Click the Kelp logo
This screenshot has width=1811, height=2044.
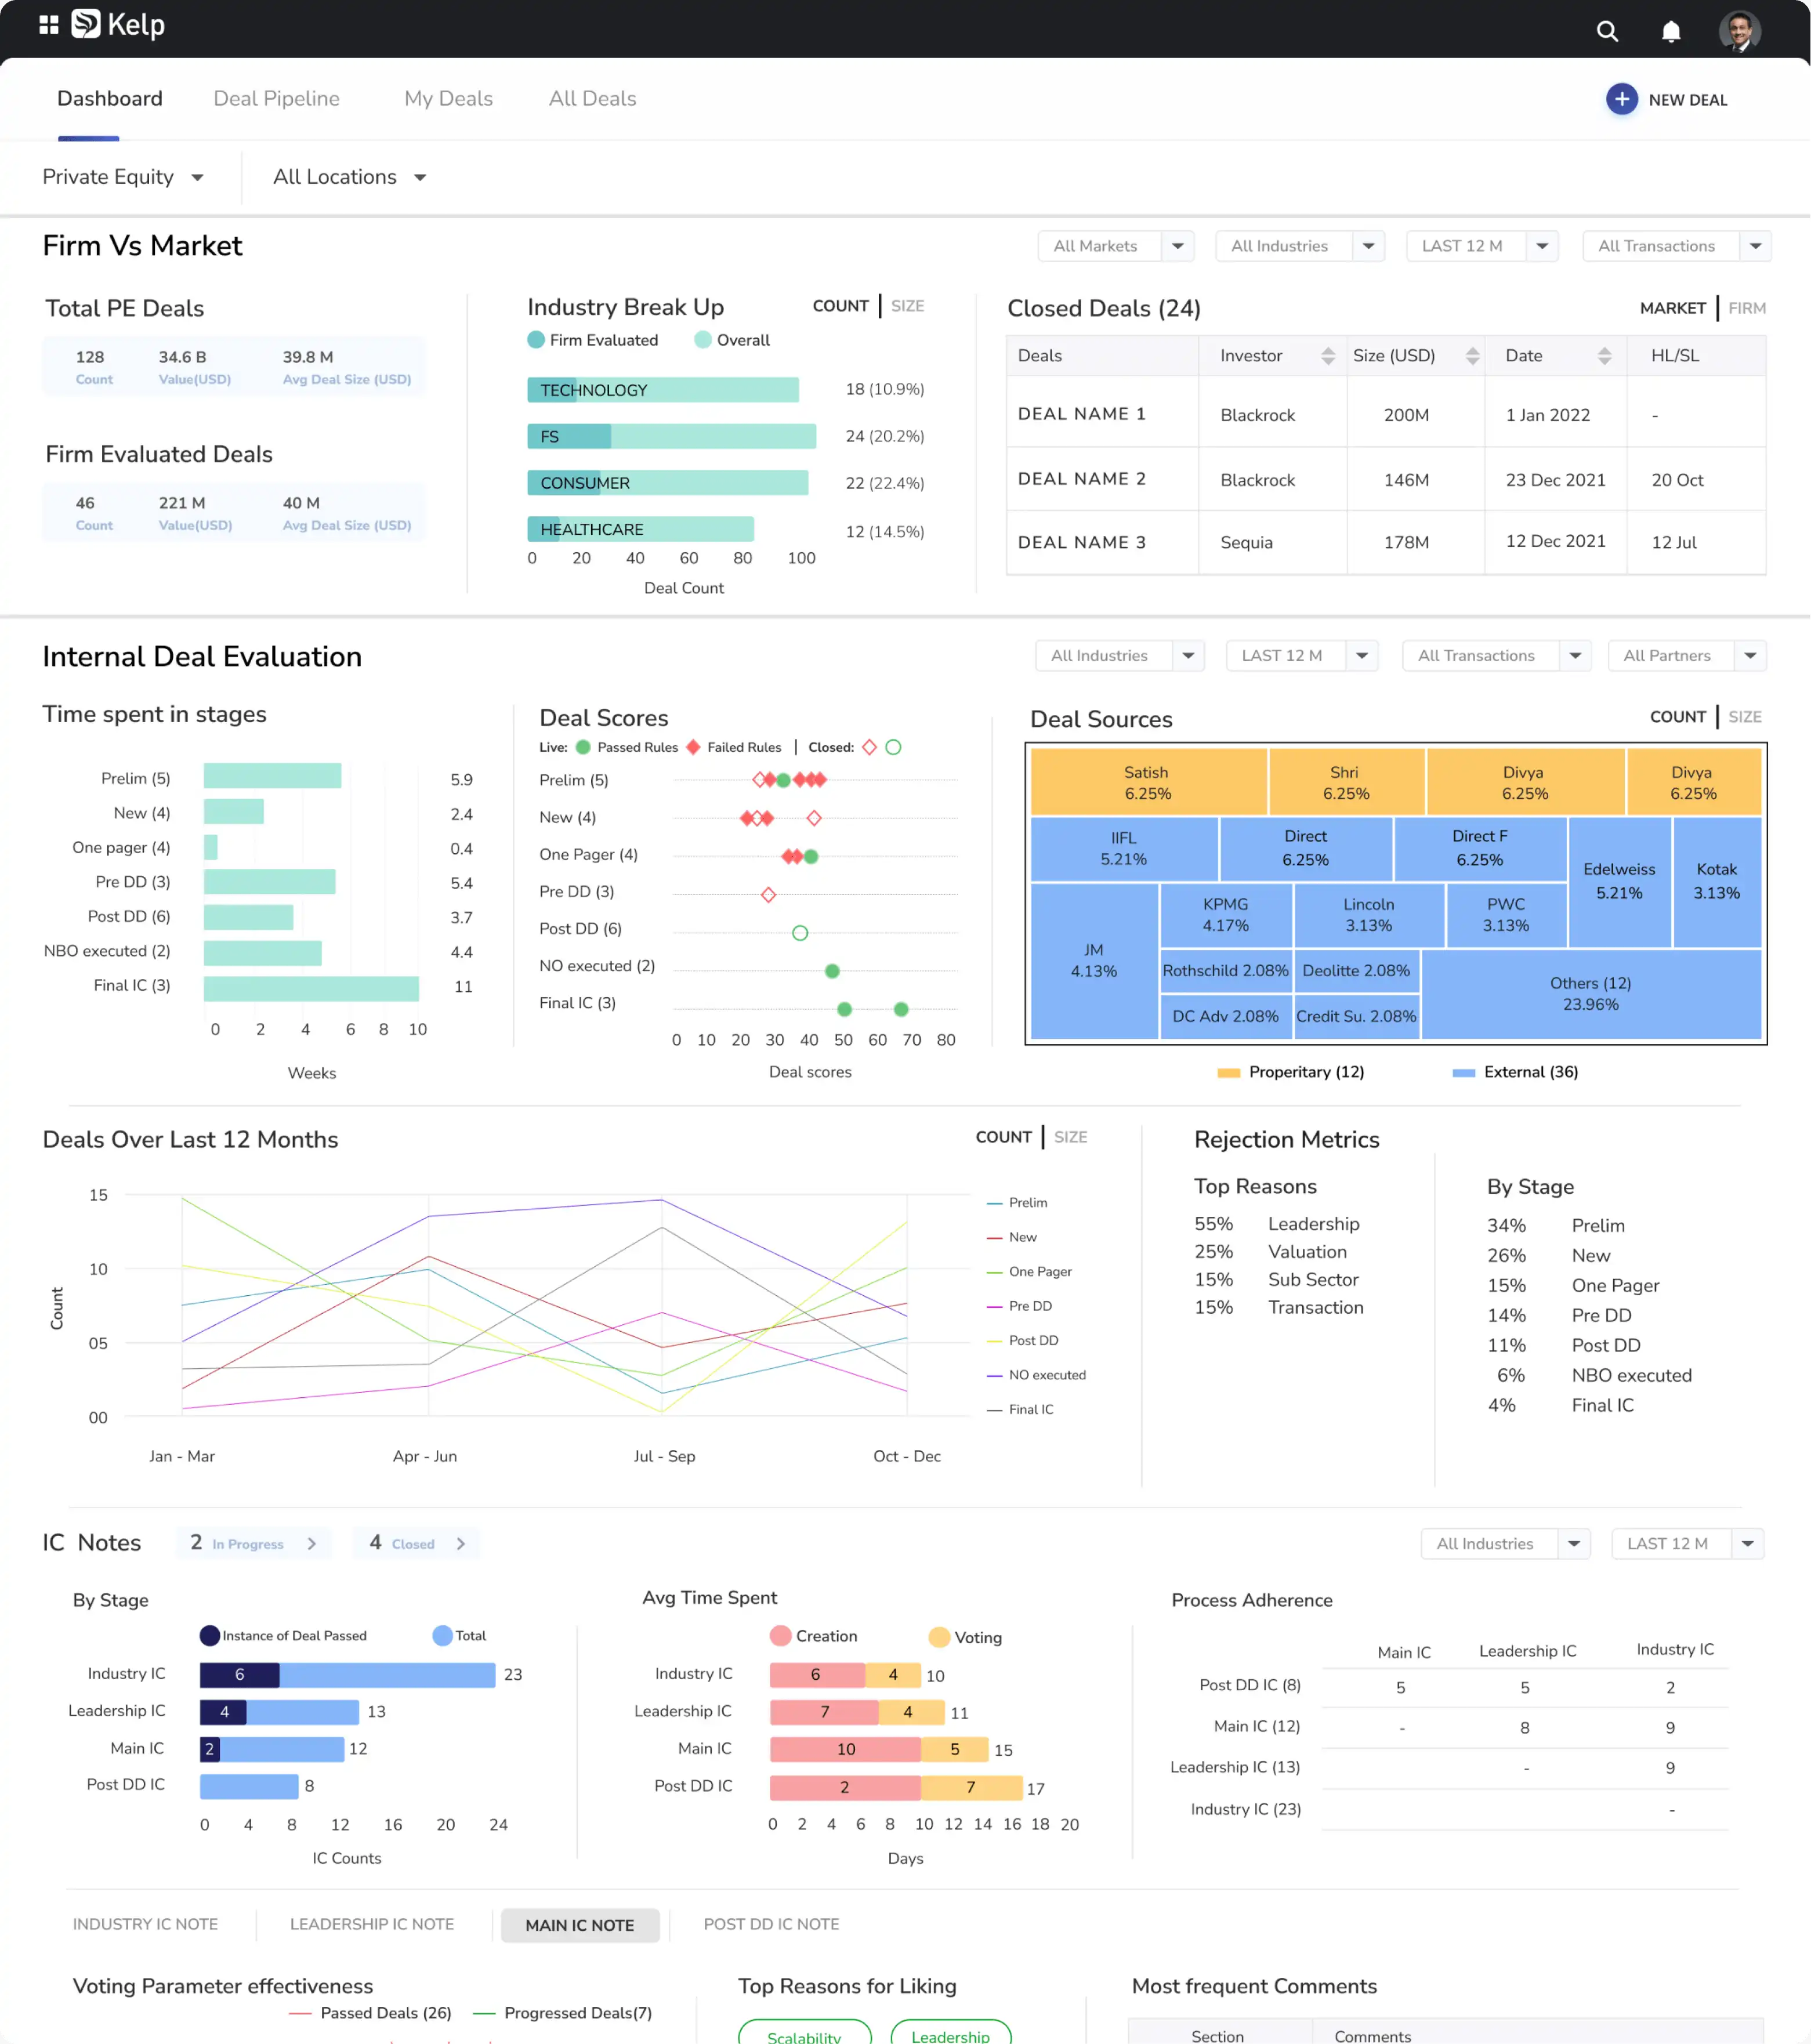118,24
